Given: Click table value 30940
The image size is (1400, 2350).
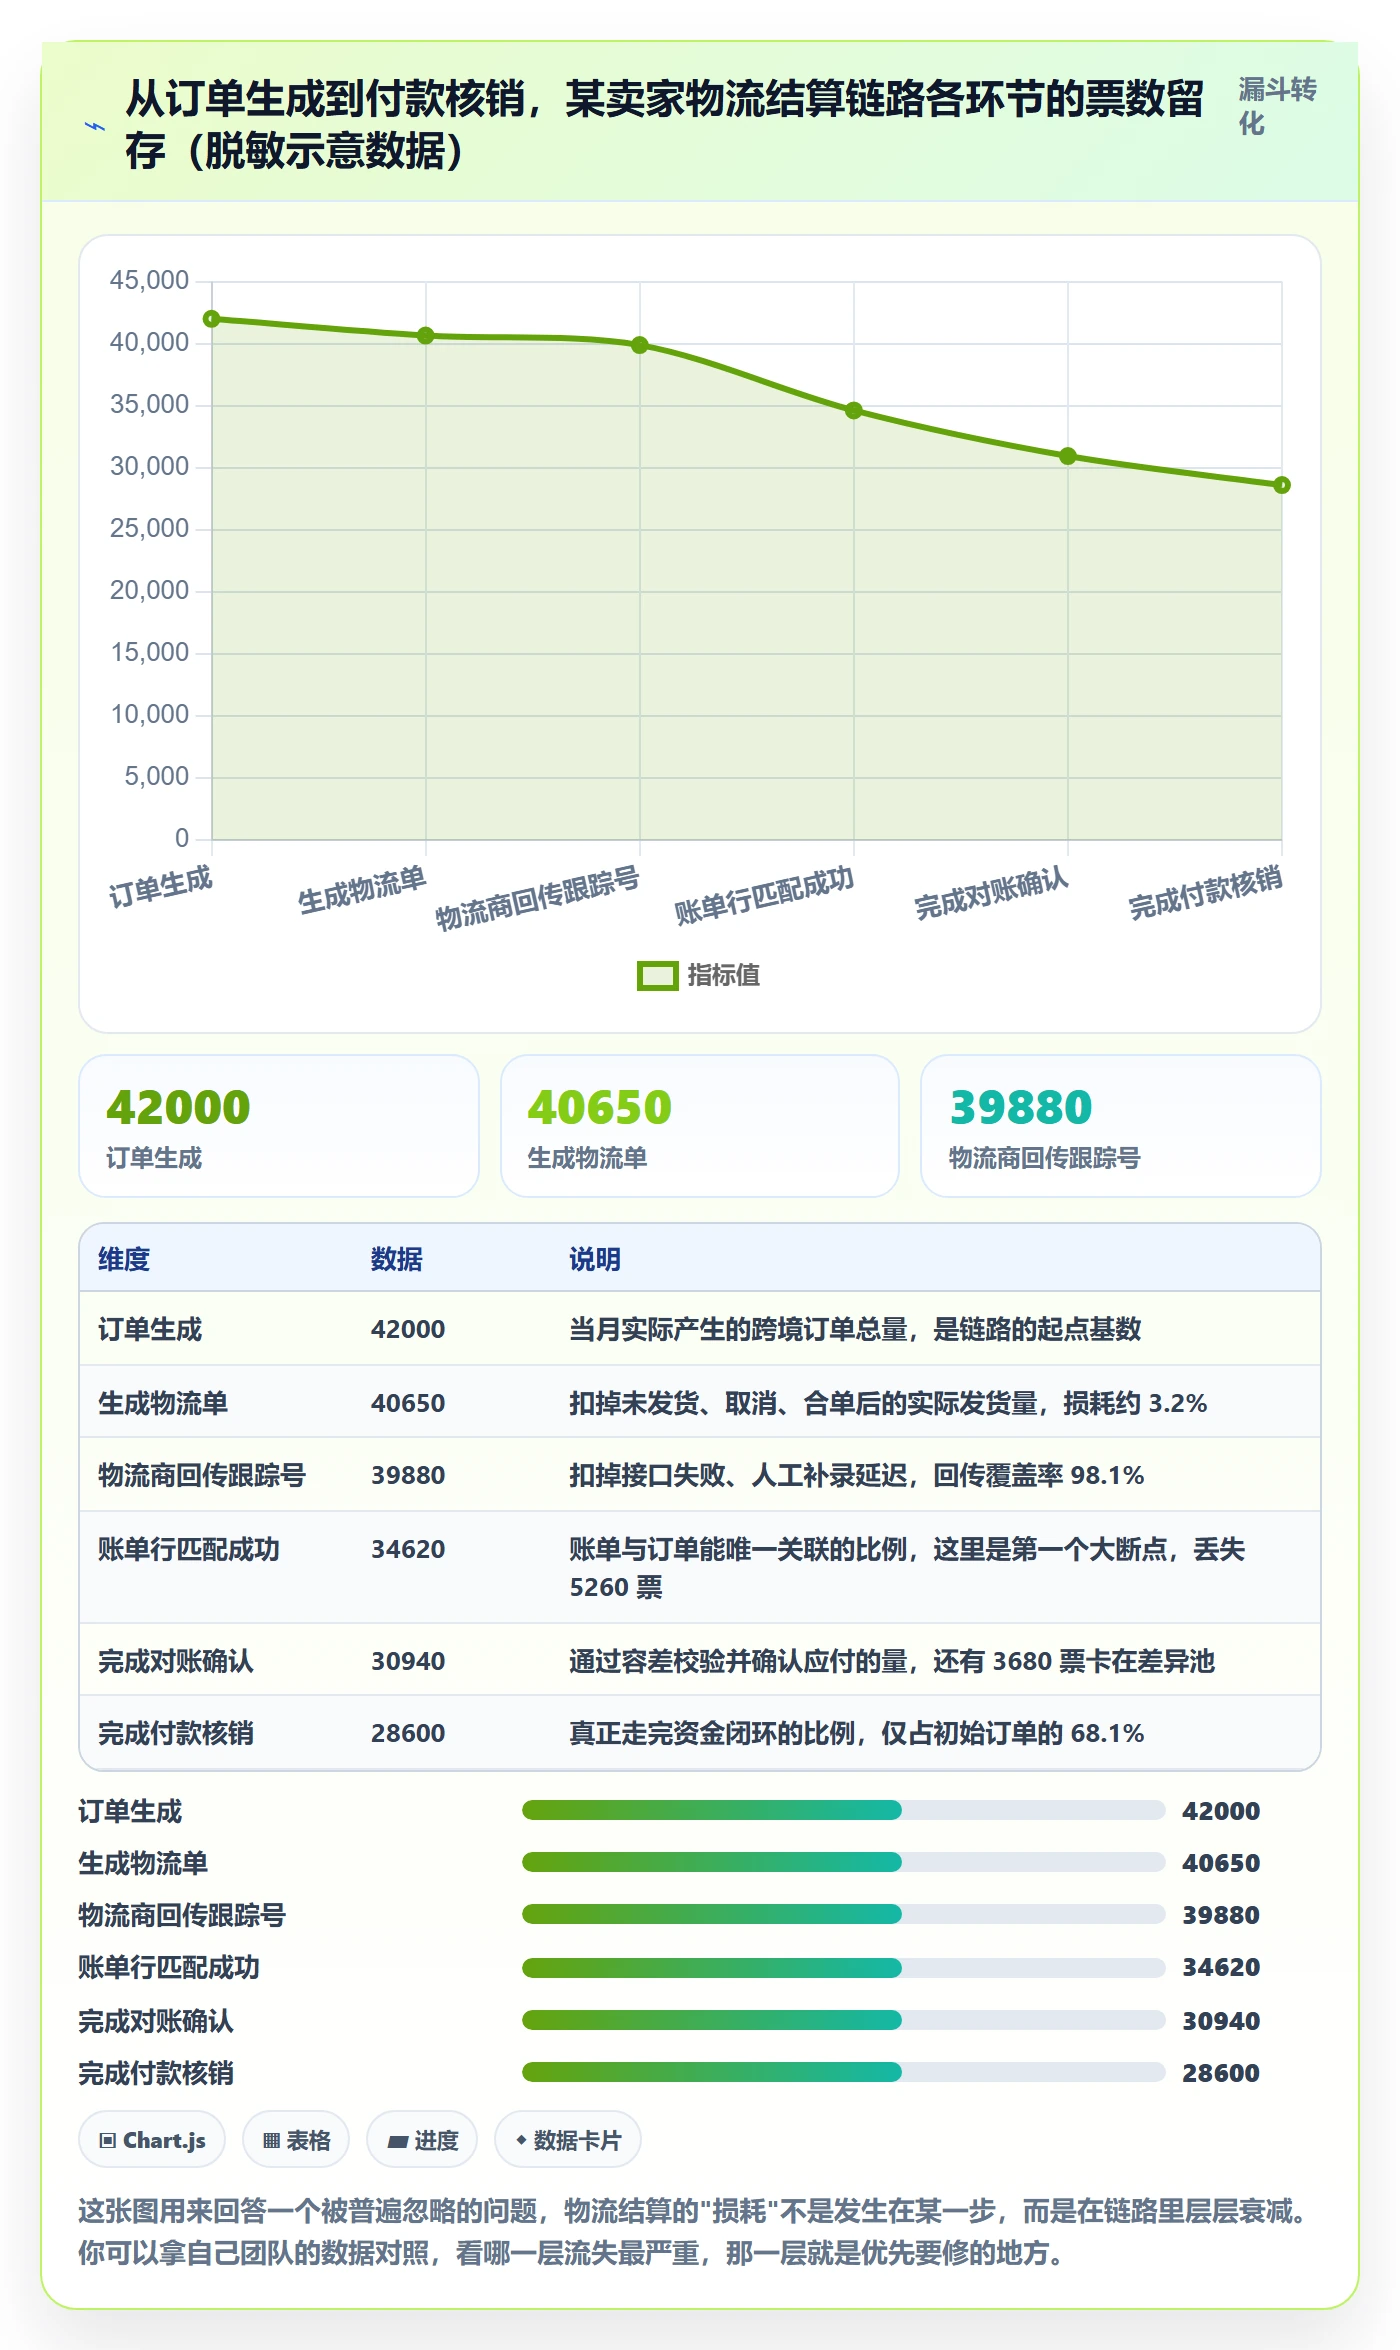Looking at the screenshot, I should (408, 1661).
